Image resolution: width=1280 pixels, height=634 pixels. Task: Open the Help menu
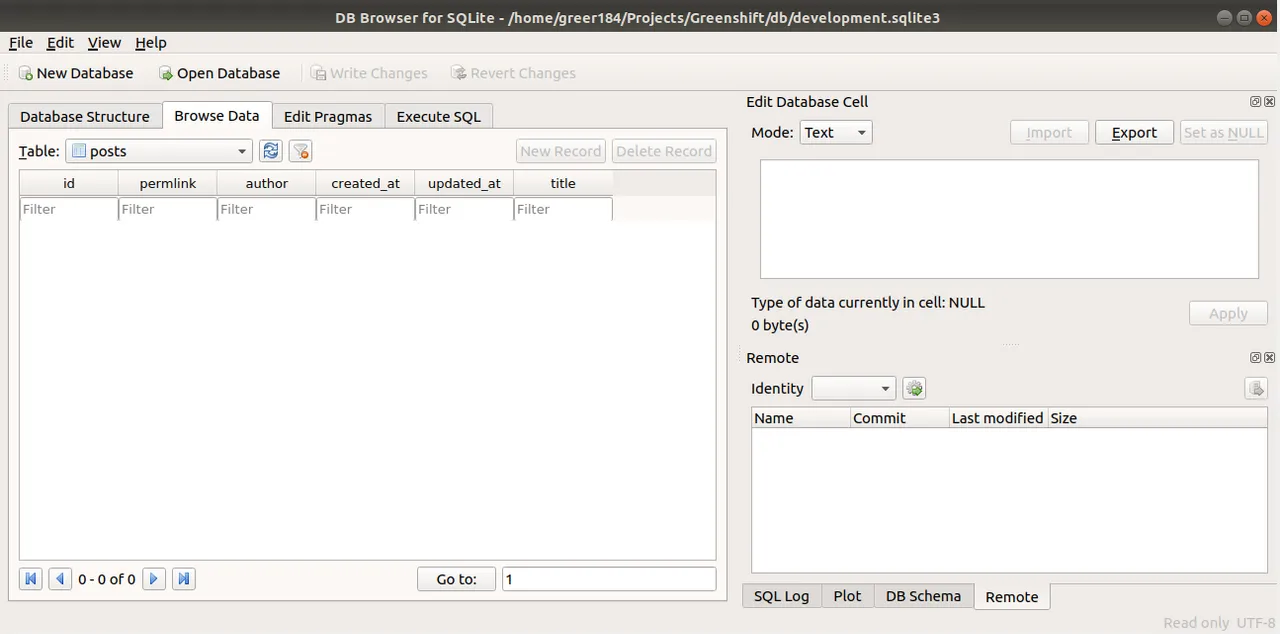(151, 43)
